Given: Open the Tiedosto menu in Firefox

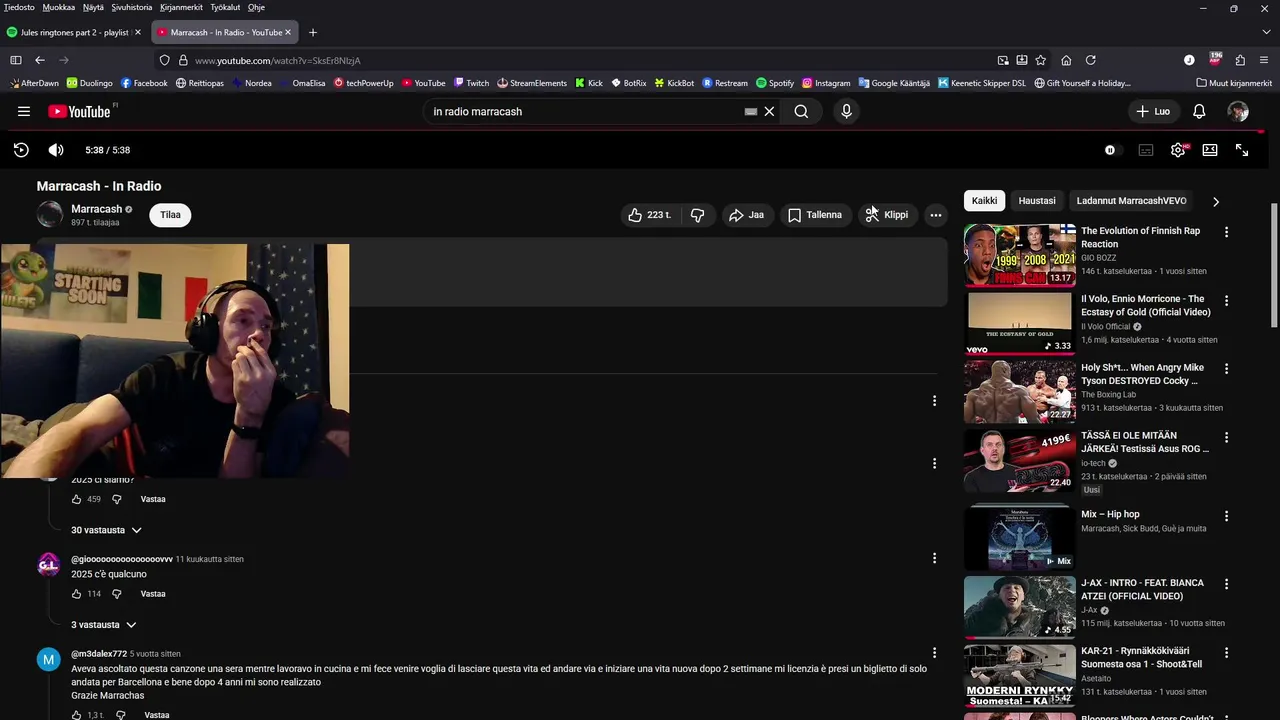Looking at the screenshot, I should 19,7.
